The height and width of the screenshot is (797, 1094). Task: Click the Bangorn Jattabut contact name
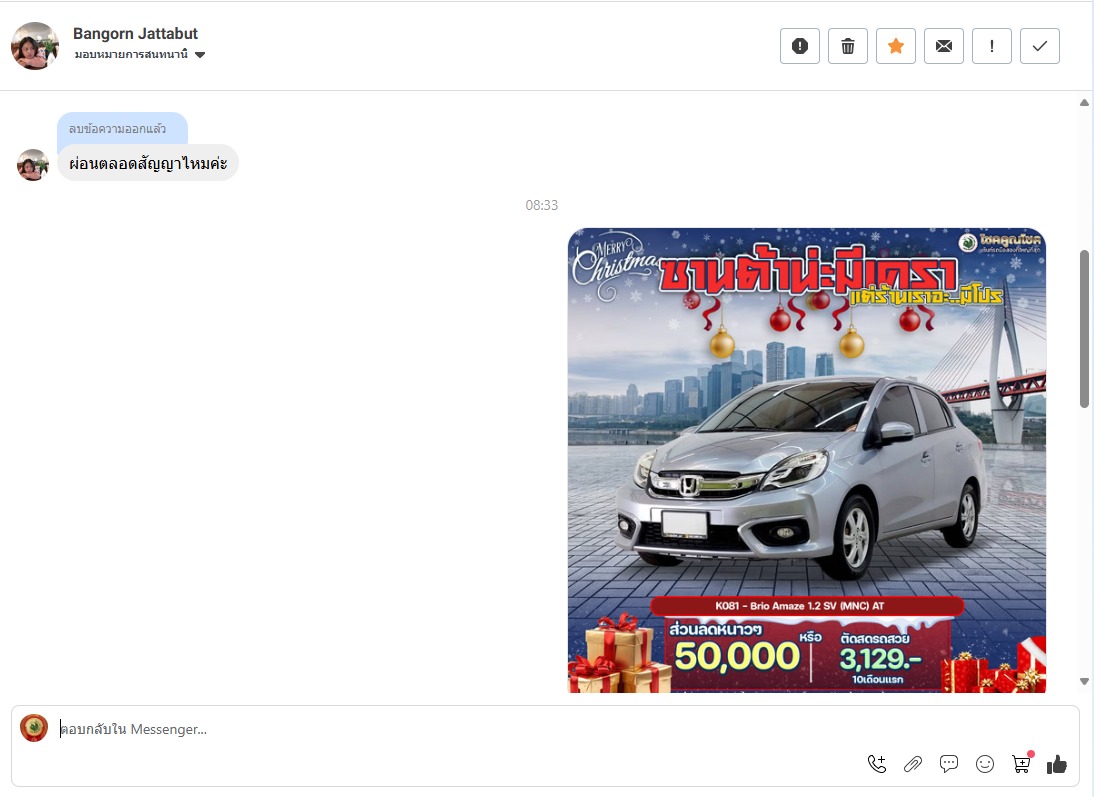[135, 33]
